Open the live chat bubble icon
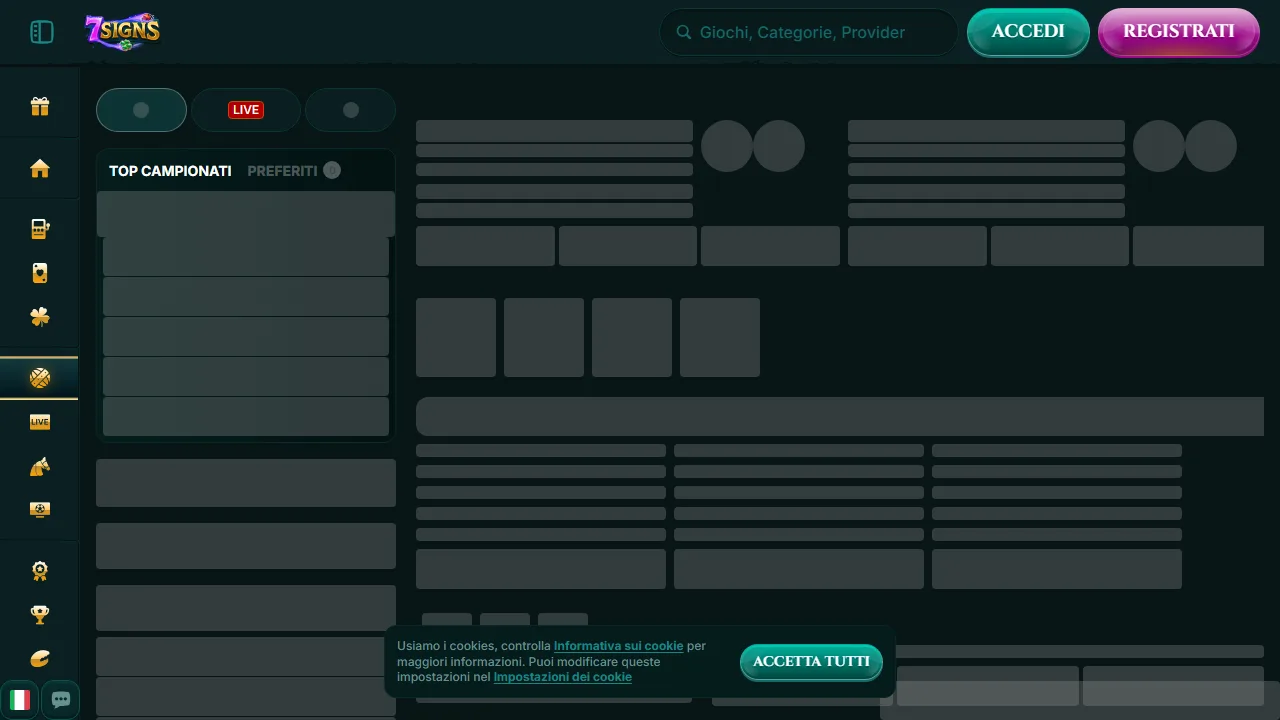This screenshot has height=720, width=1280. [x=61, y=699]
